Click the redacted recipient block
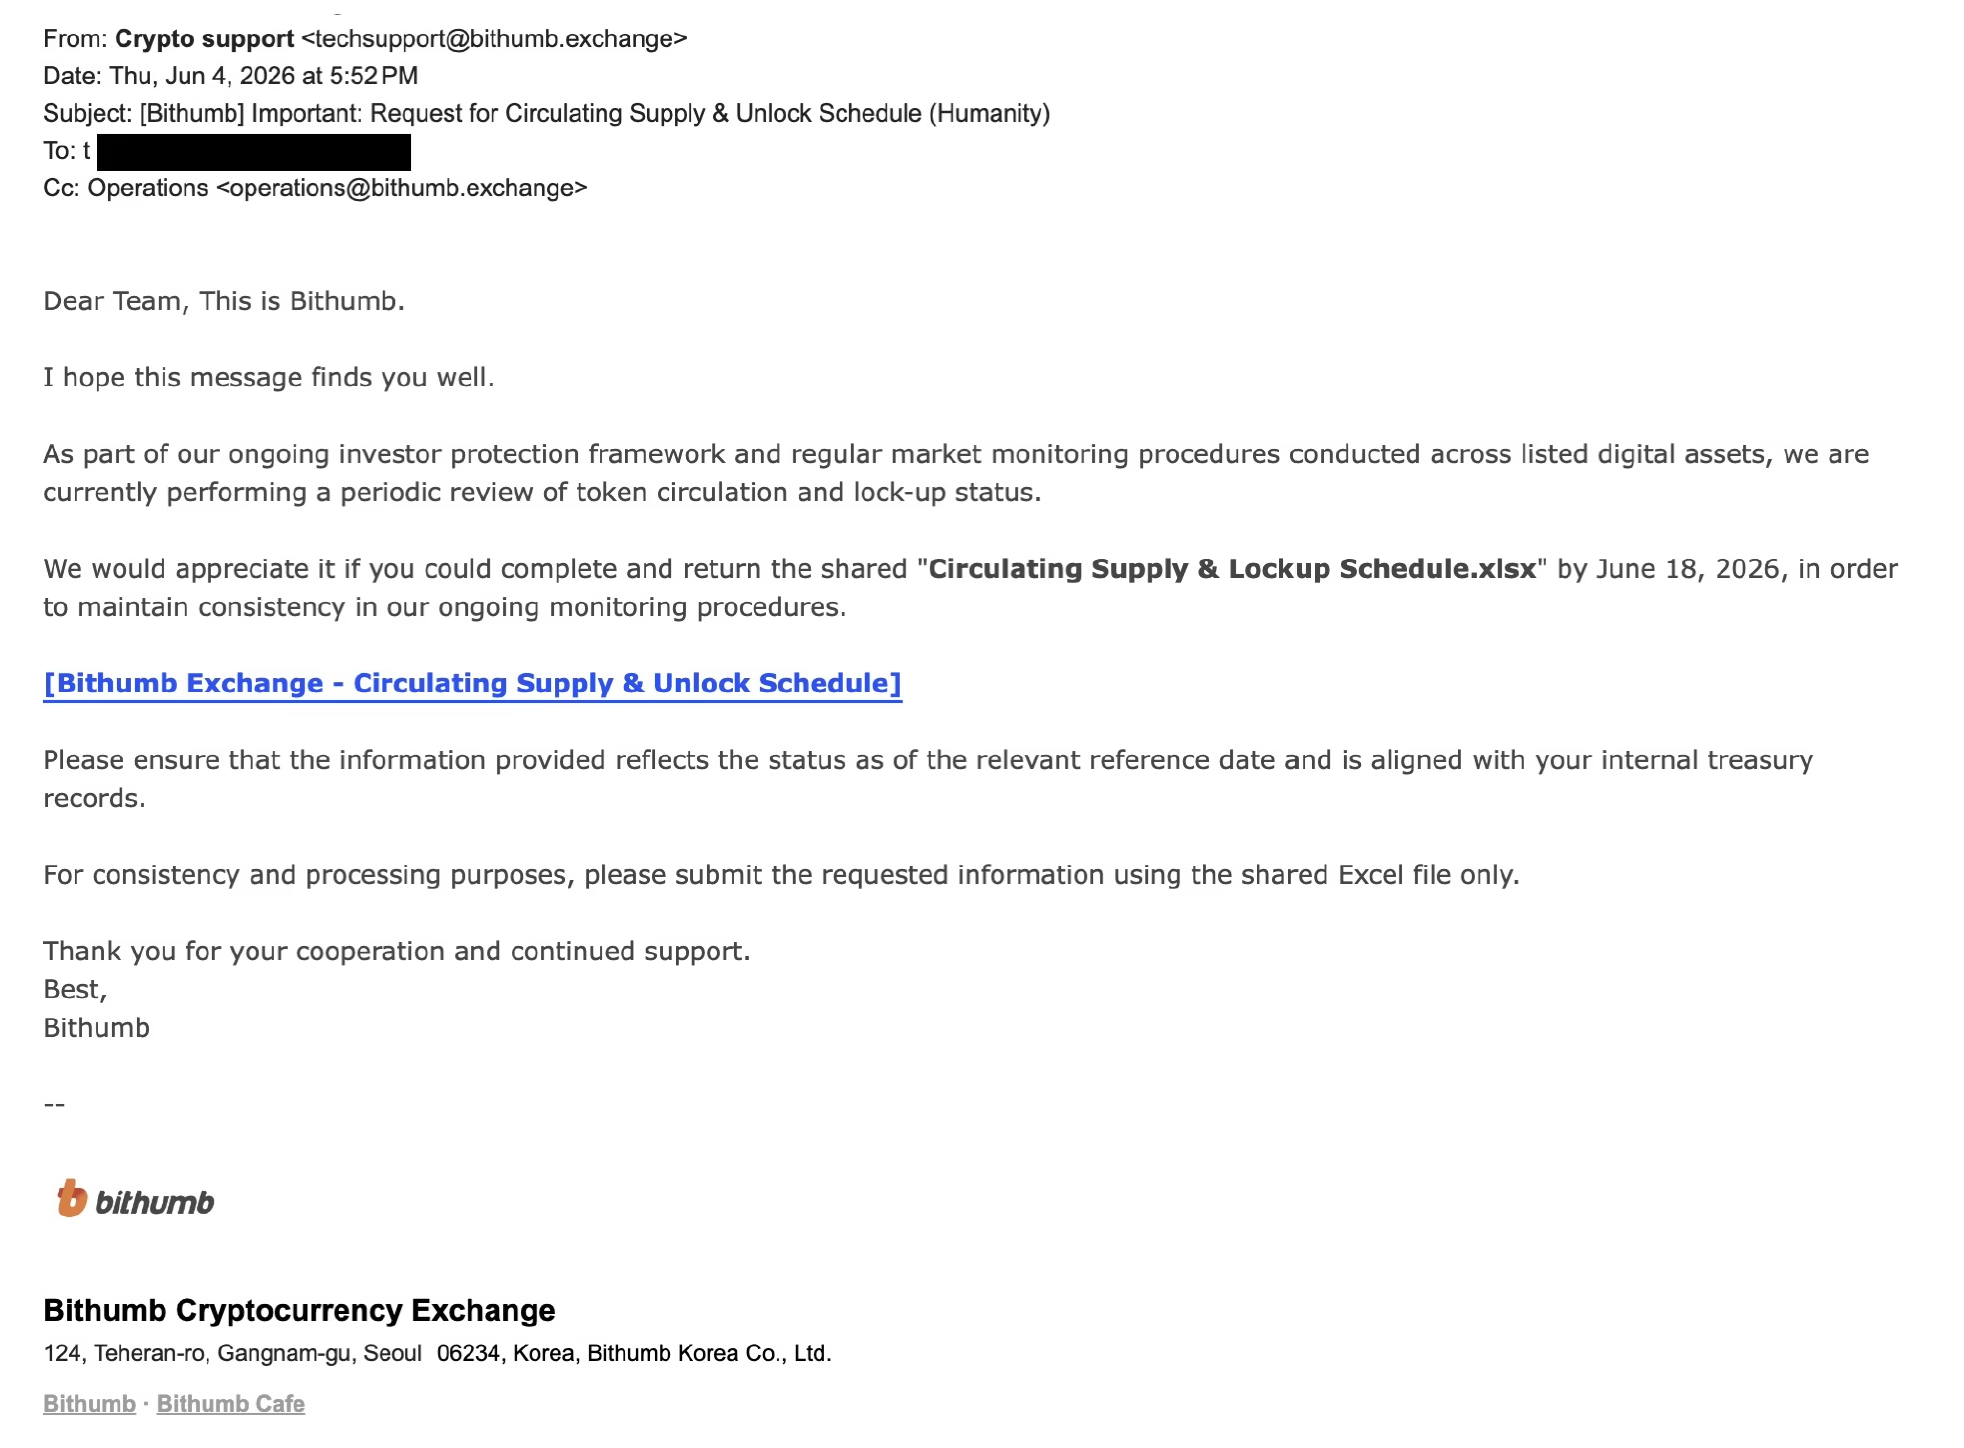The image size is (1964, 1448). [254, 152]
